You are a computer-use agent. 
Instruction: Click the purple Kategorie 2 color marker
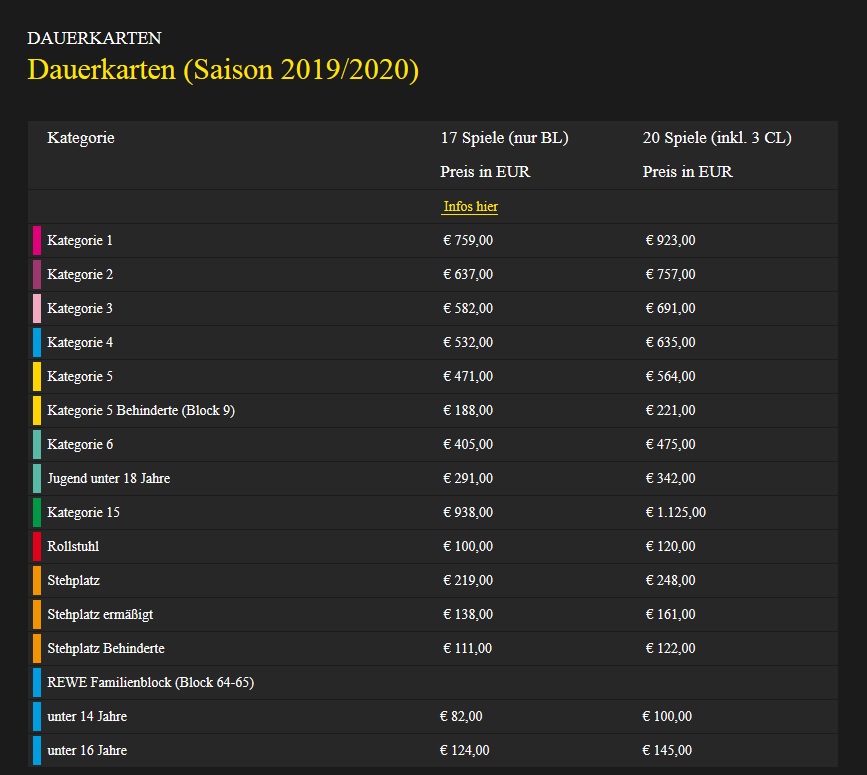[37, 274]
